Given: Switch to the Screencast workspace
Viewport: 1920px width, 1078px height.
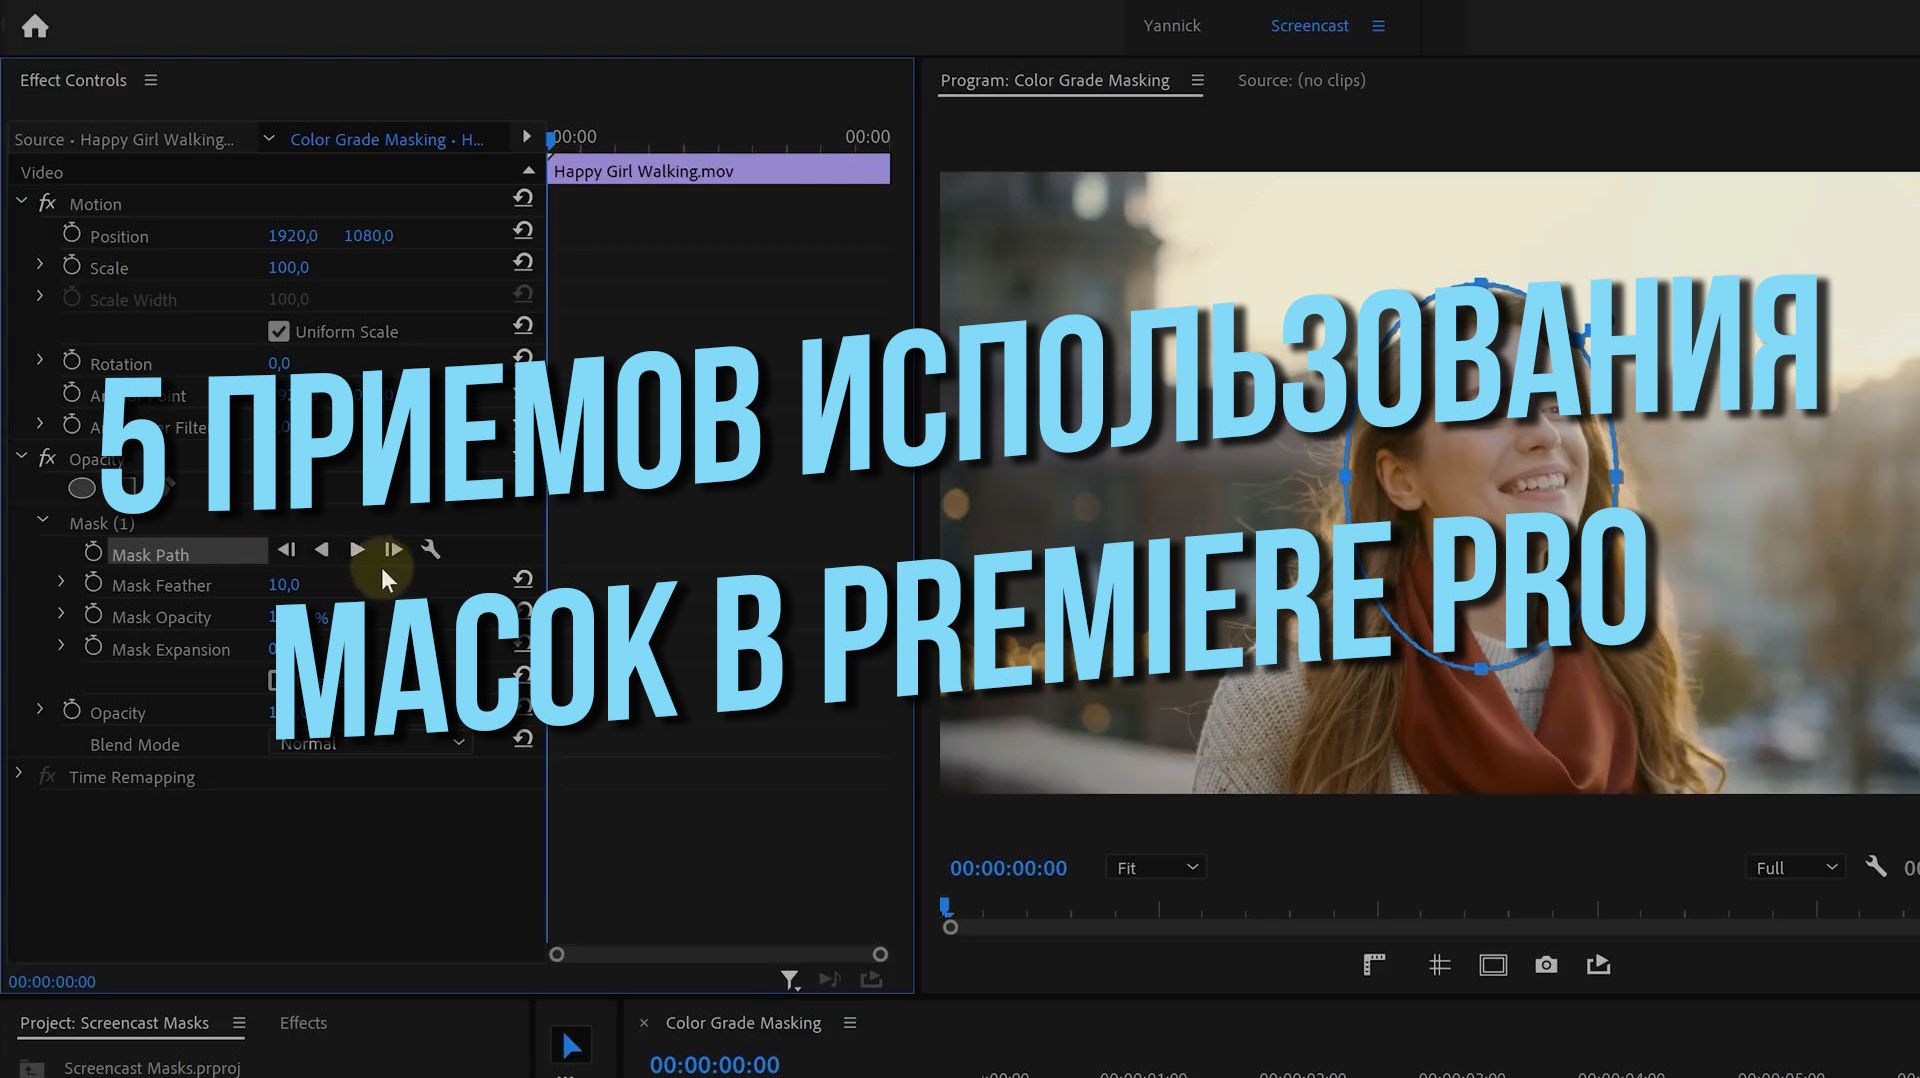Looking at the screenshot, I should (1309, 26).
